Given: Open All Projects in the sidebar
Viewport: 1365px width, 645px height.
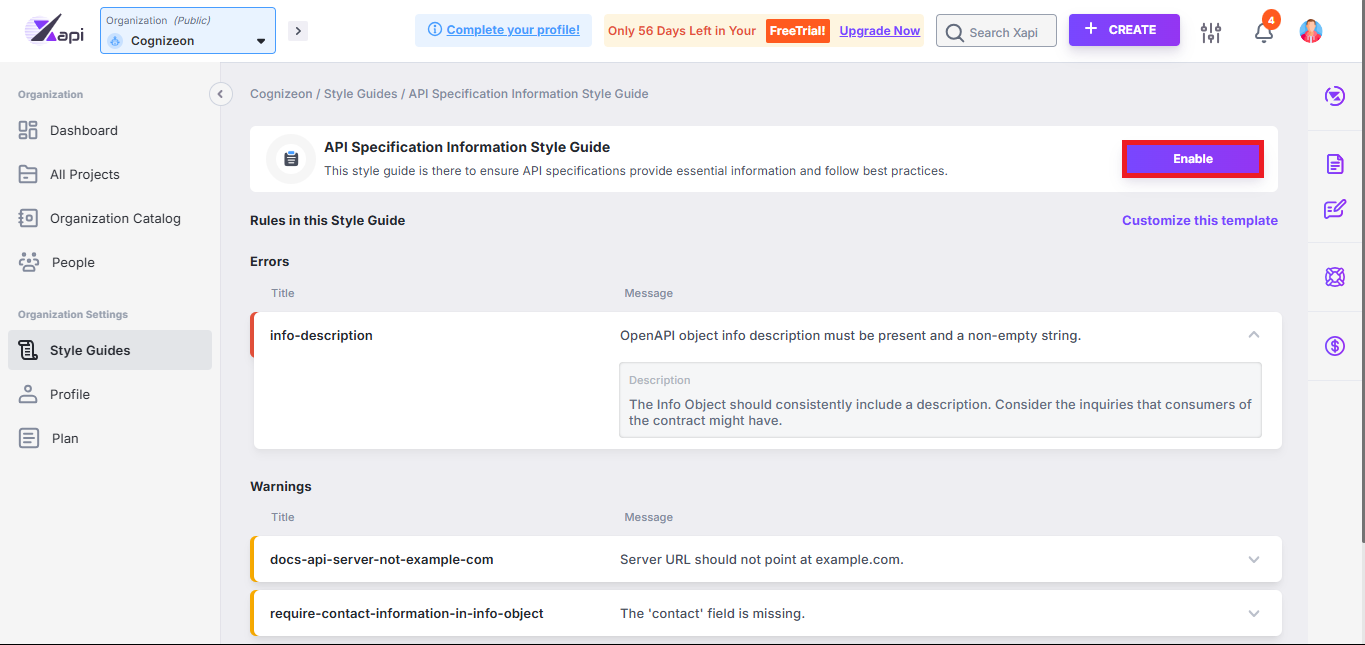Looking at the screenshot, I should pyautogui.click(x=84, y=174).
